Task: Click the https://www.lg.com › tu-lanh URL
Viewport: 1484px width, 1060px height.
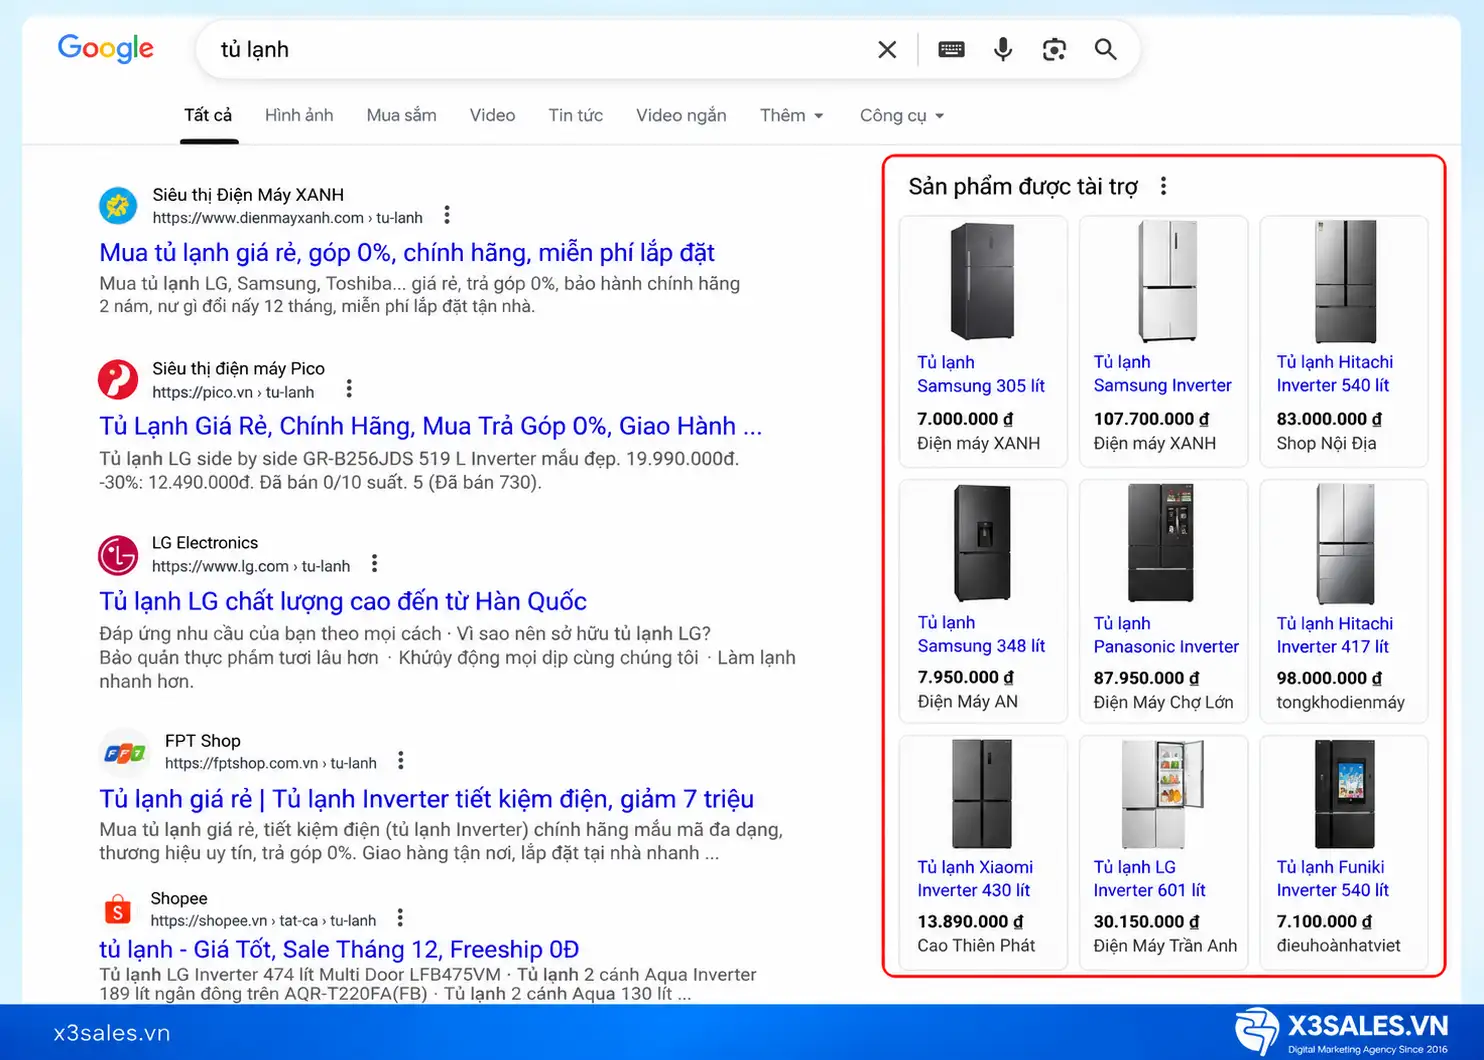Action: 251,566
